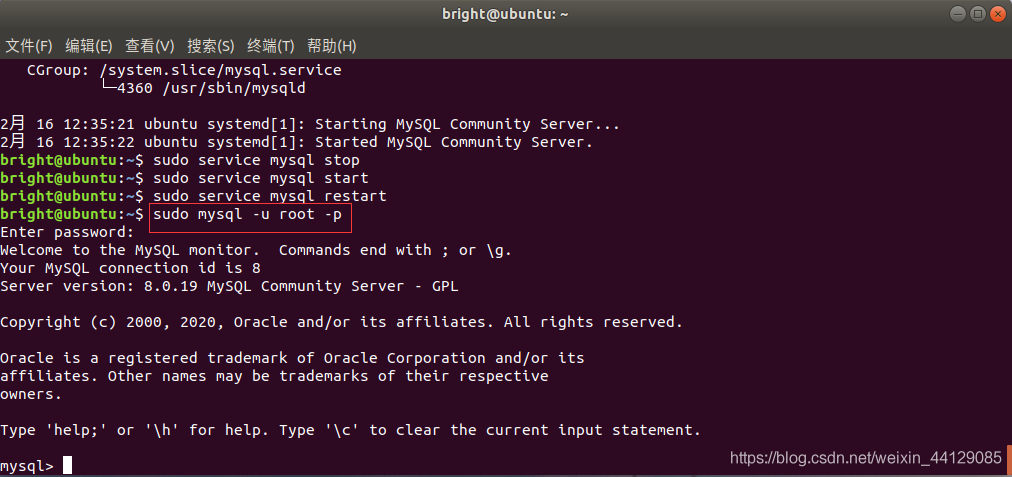Screen dimensions: 1012x477
Task: Maximize the terminal window
Action: tap(977, 14)
